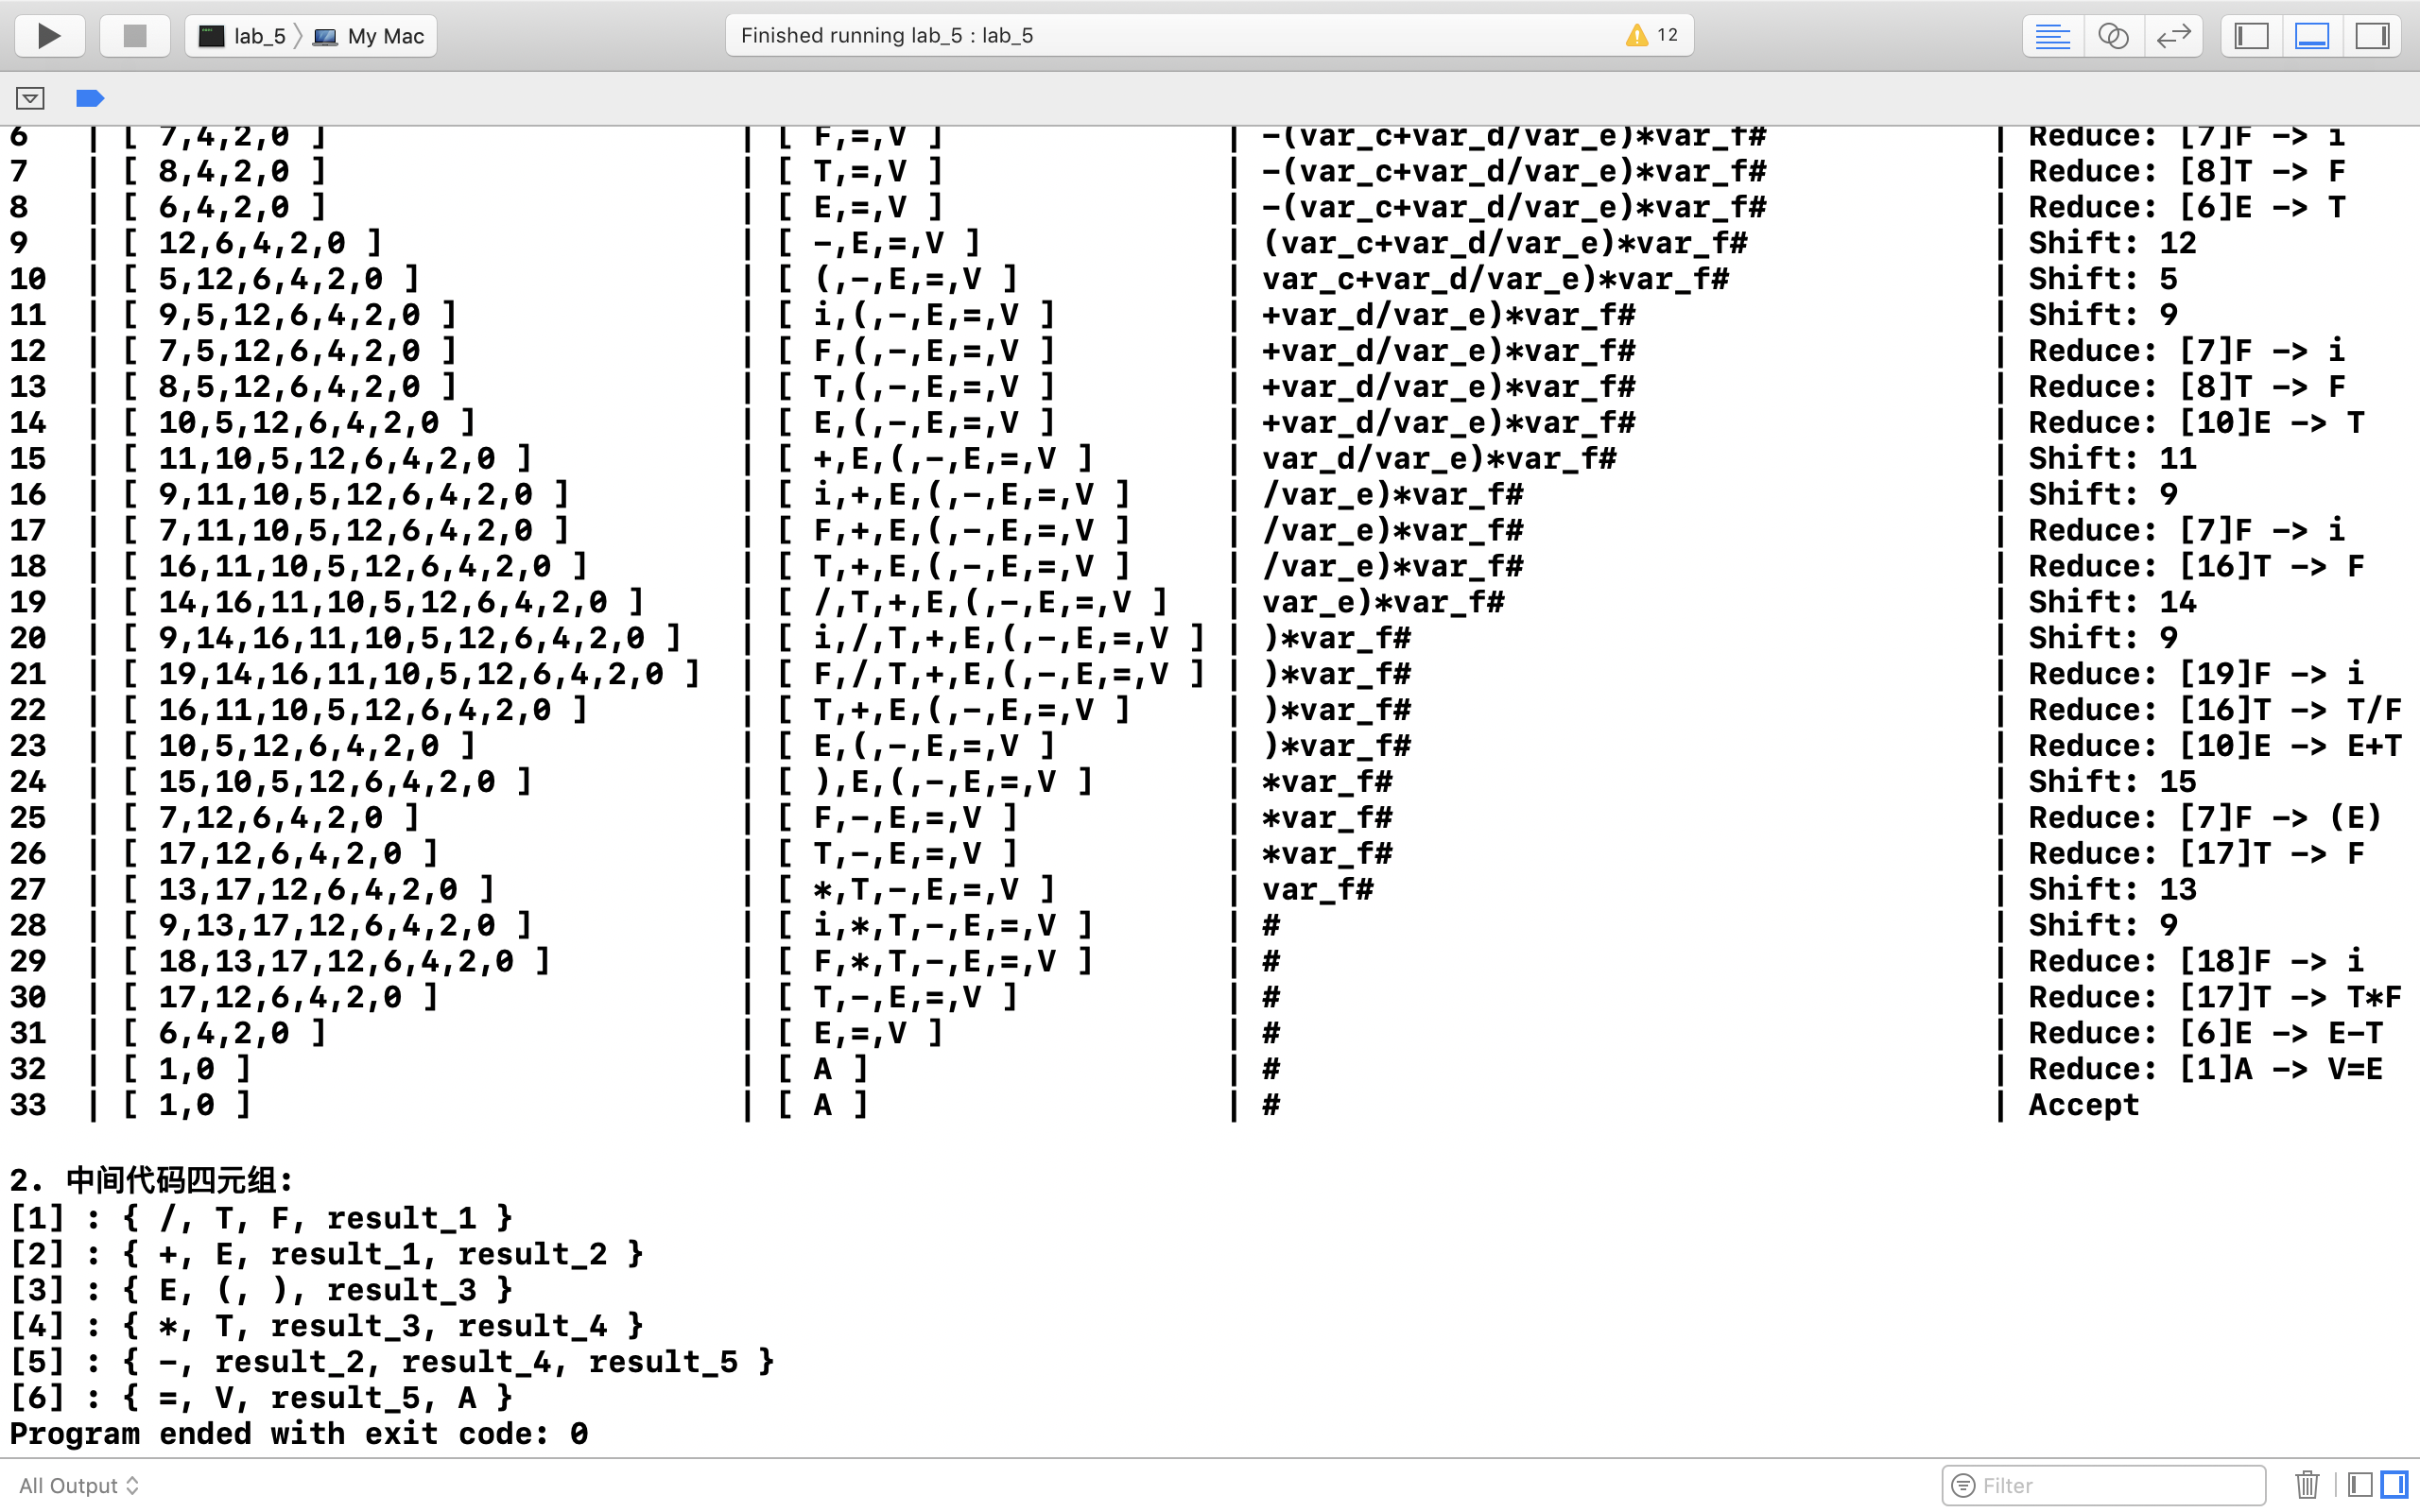This screenshot has height=1512, width=2420.
Task: Click the blue breakpoint activation icon
Action: tap(90, 98)
